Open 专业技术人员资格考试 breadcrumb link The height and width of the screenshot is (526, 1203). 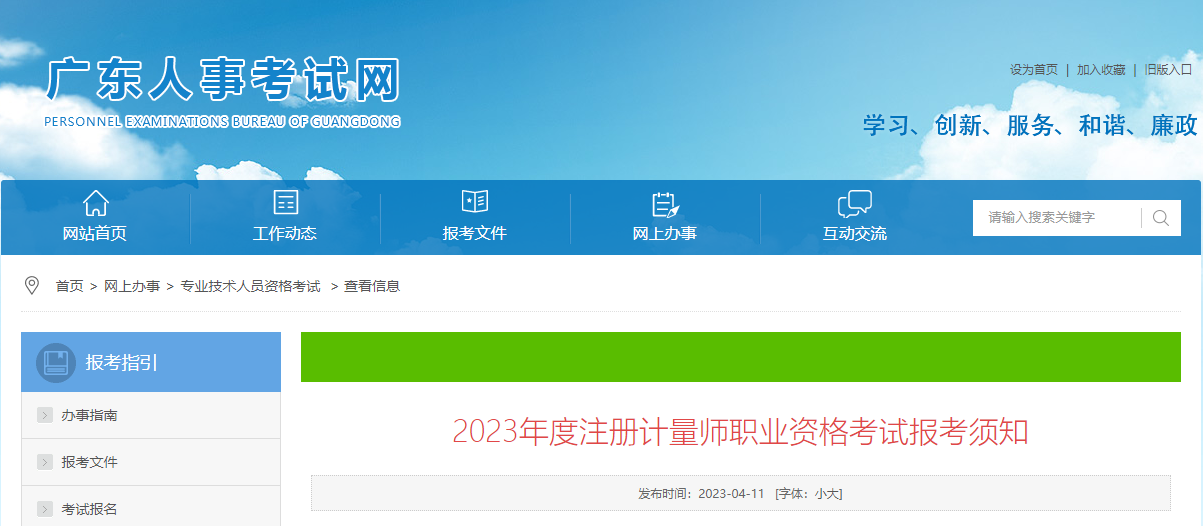coord(250,286)
